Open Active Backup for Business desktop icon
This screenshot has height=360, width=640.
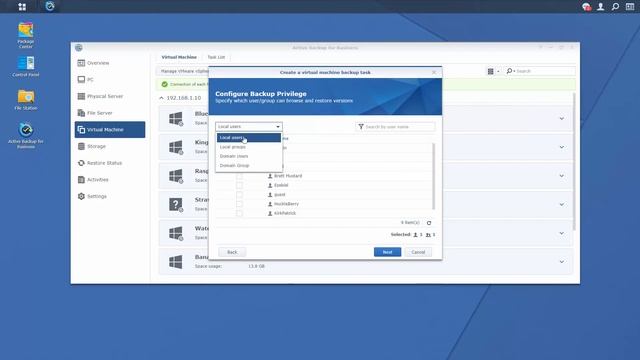(x=26, y=136)
